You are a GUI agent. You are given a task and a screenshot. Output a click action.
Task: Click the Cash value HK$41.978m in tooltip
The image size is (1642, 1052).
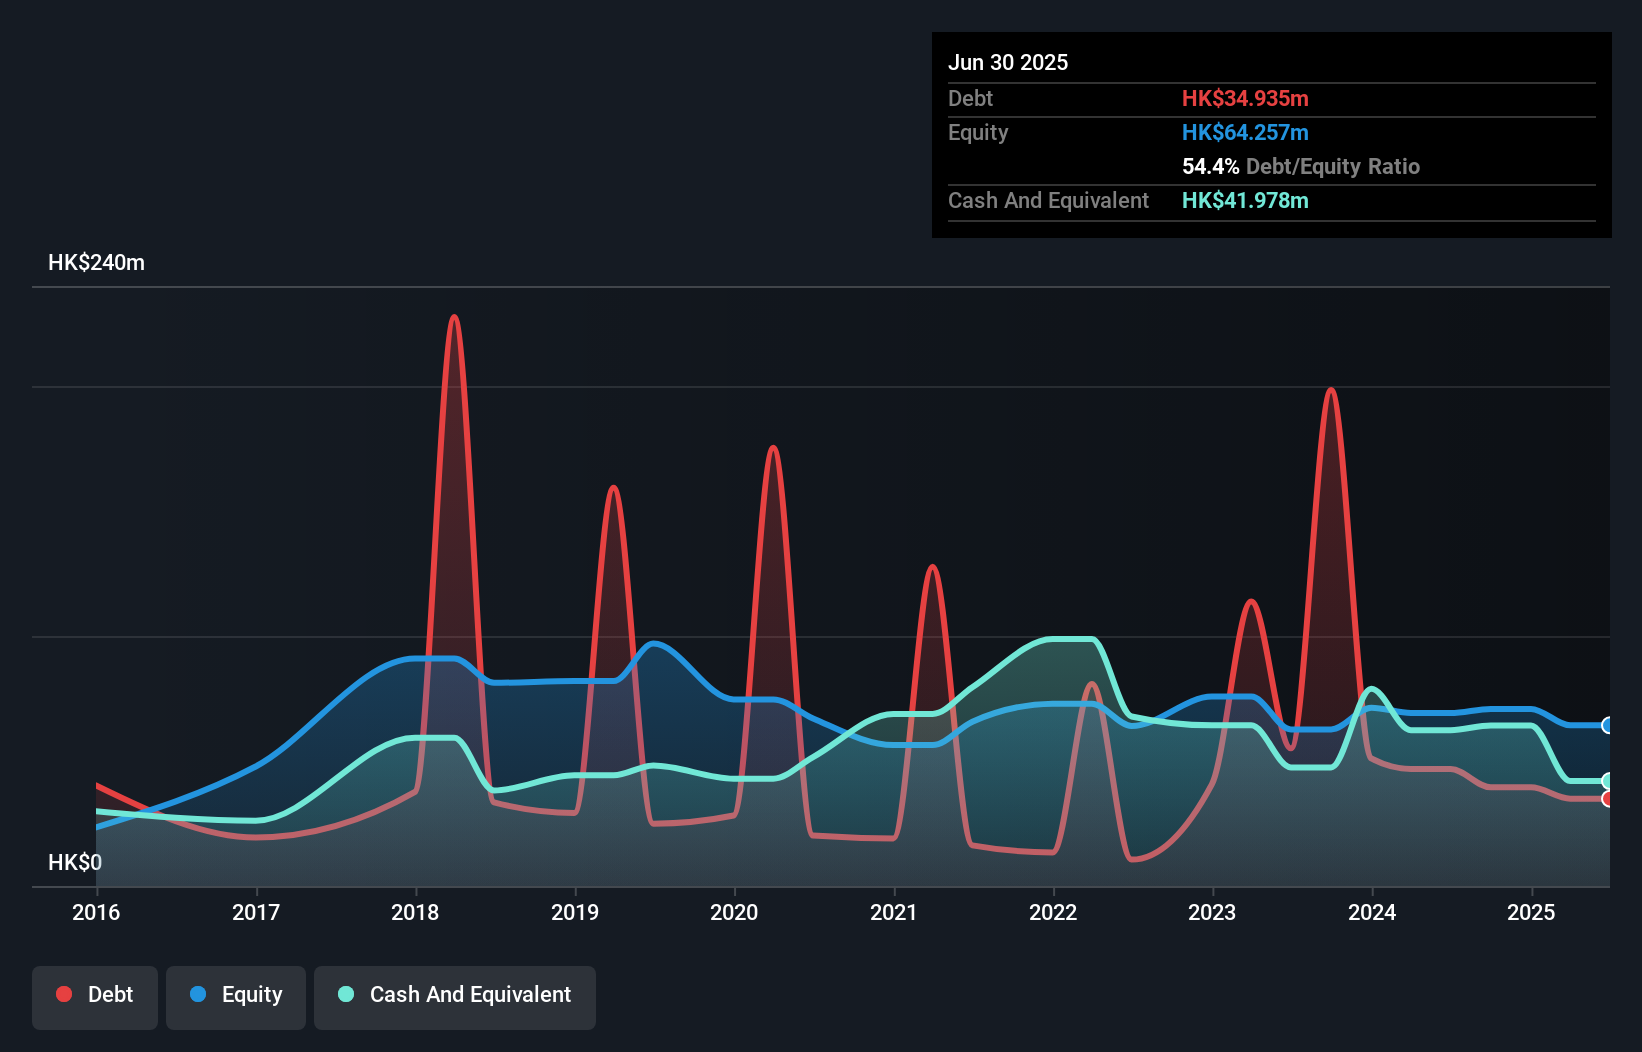pyautogui.click(x=1245, y=200)
